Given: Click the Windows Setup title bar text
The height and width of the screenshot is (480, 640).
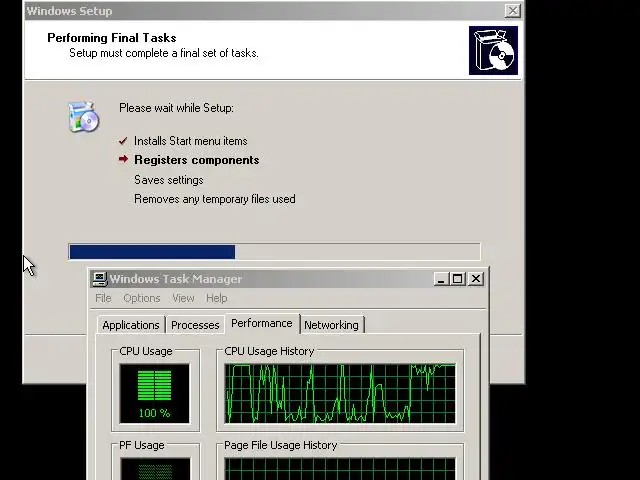Looking at the screenshot, I should (x=69, y=11).
